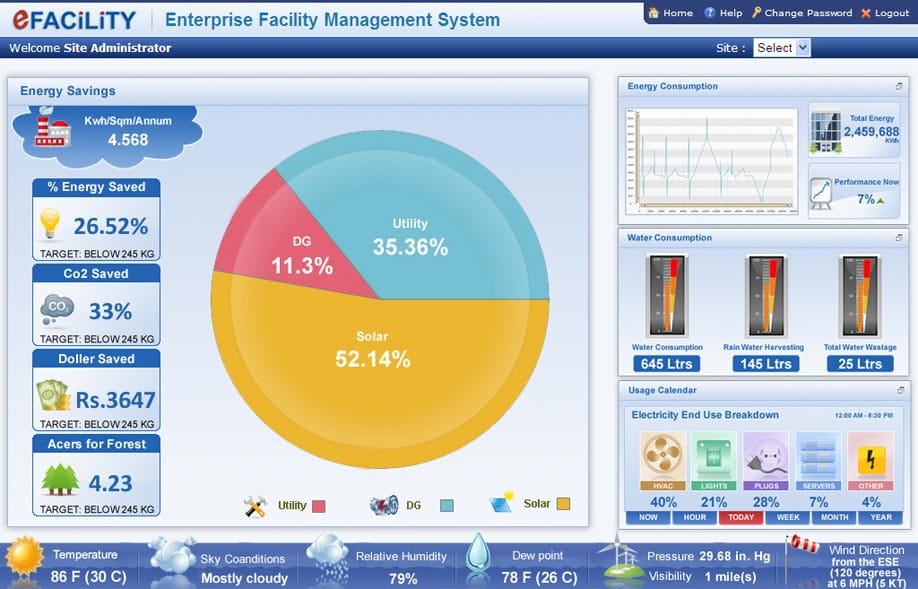This screenshot has height=589, width=918.
Task: Select the MONTH time range tab
Action: coord(833,517)
